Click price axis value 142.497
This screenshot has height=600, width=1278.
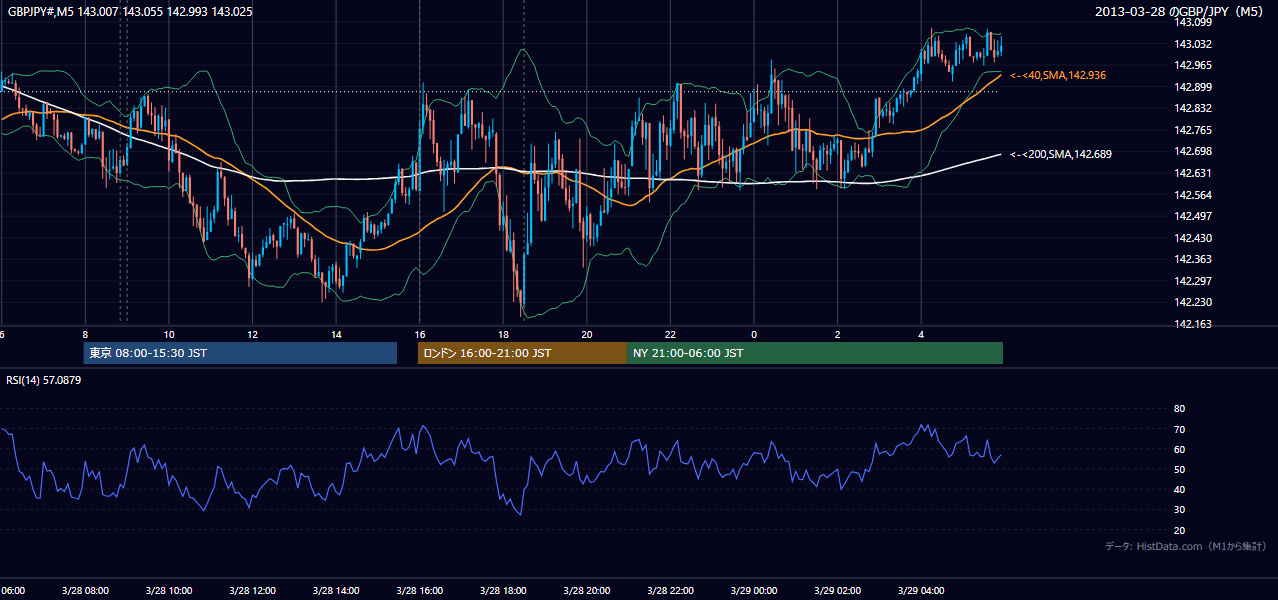pyautogui.click(x=1193, y=216)
